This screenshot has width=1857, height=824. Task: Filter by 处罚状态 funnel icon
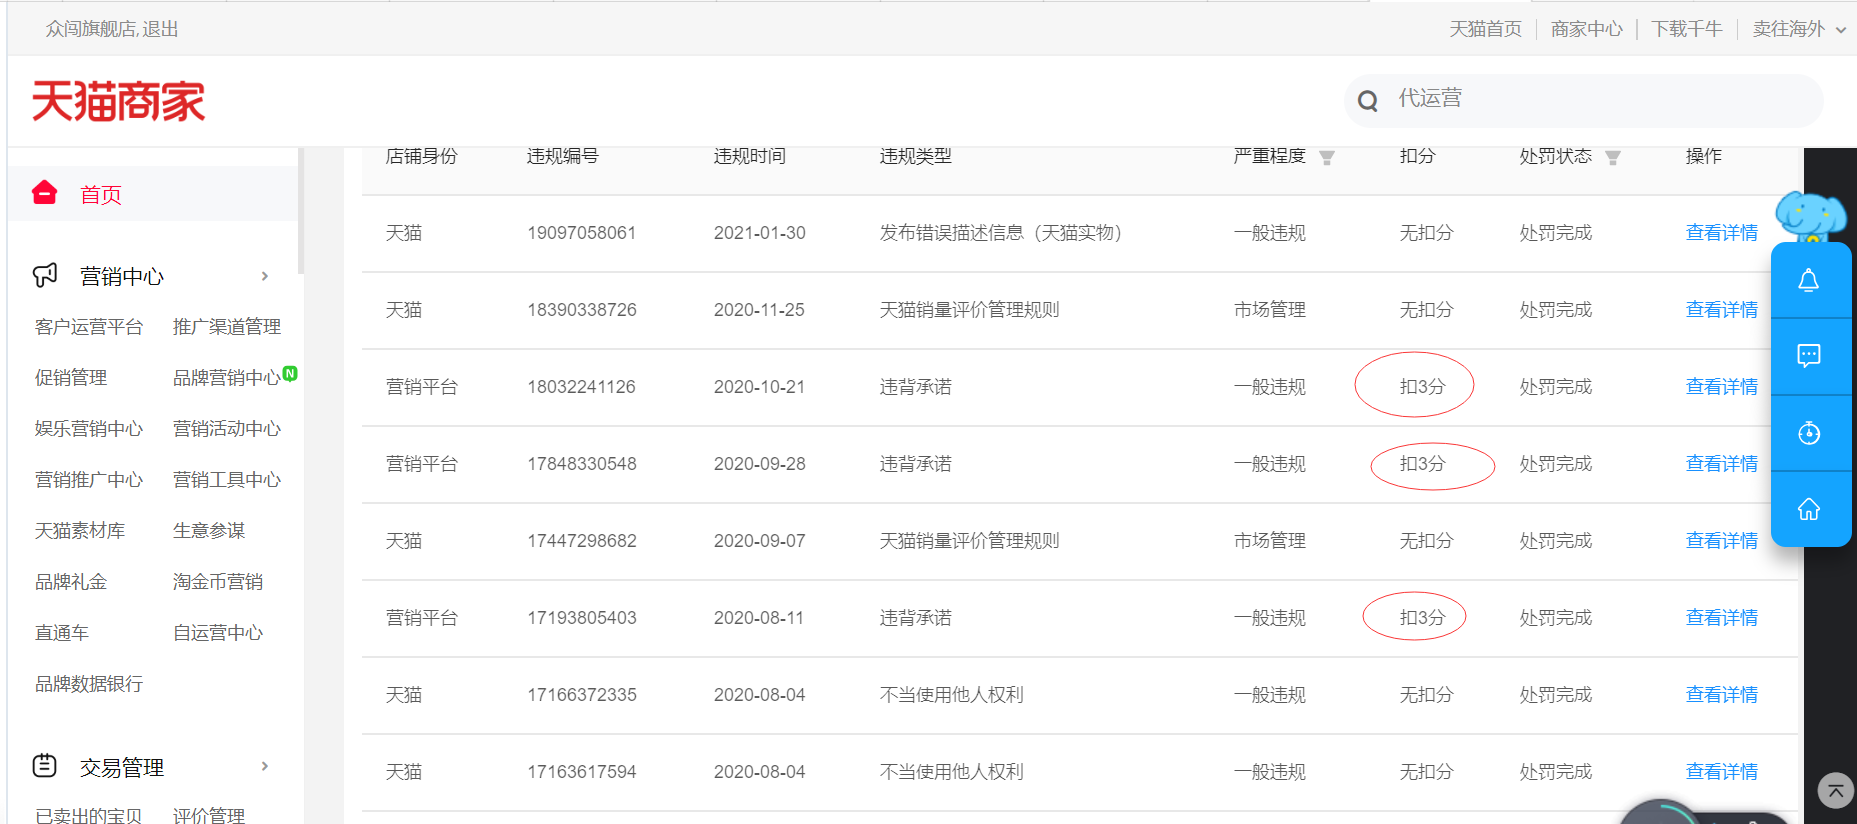1613,158
